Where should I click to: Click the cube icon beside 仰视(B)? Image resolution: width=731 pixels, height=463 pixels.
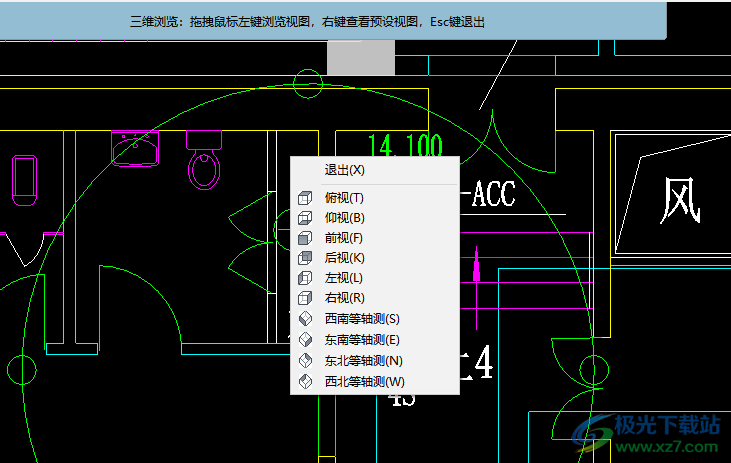tap(305, 218)
